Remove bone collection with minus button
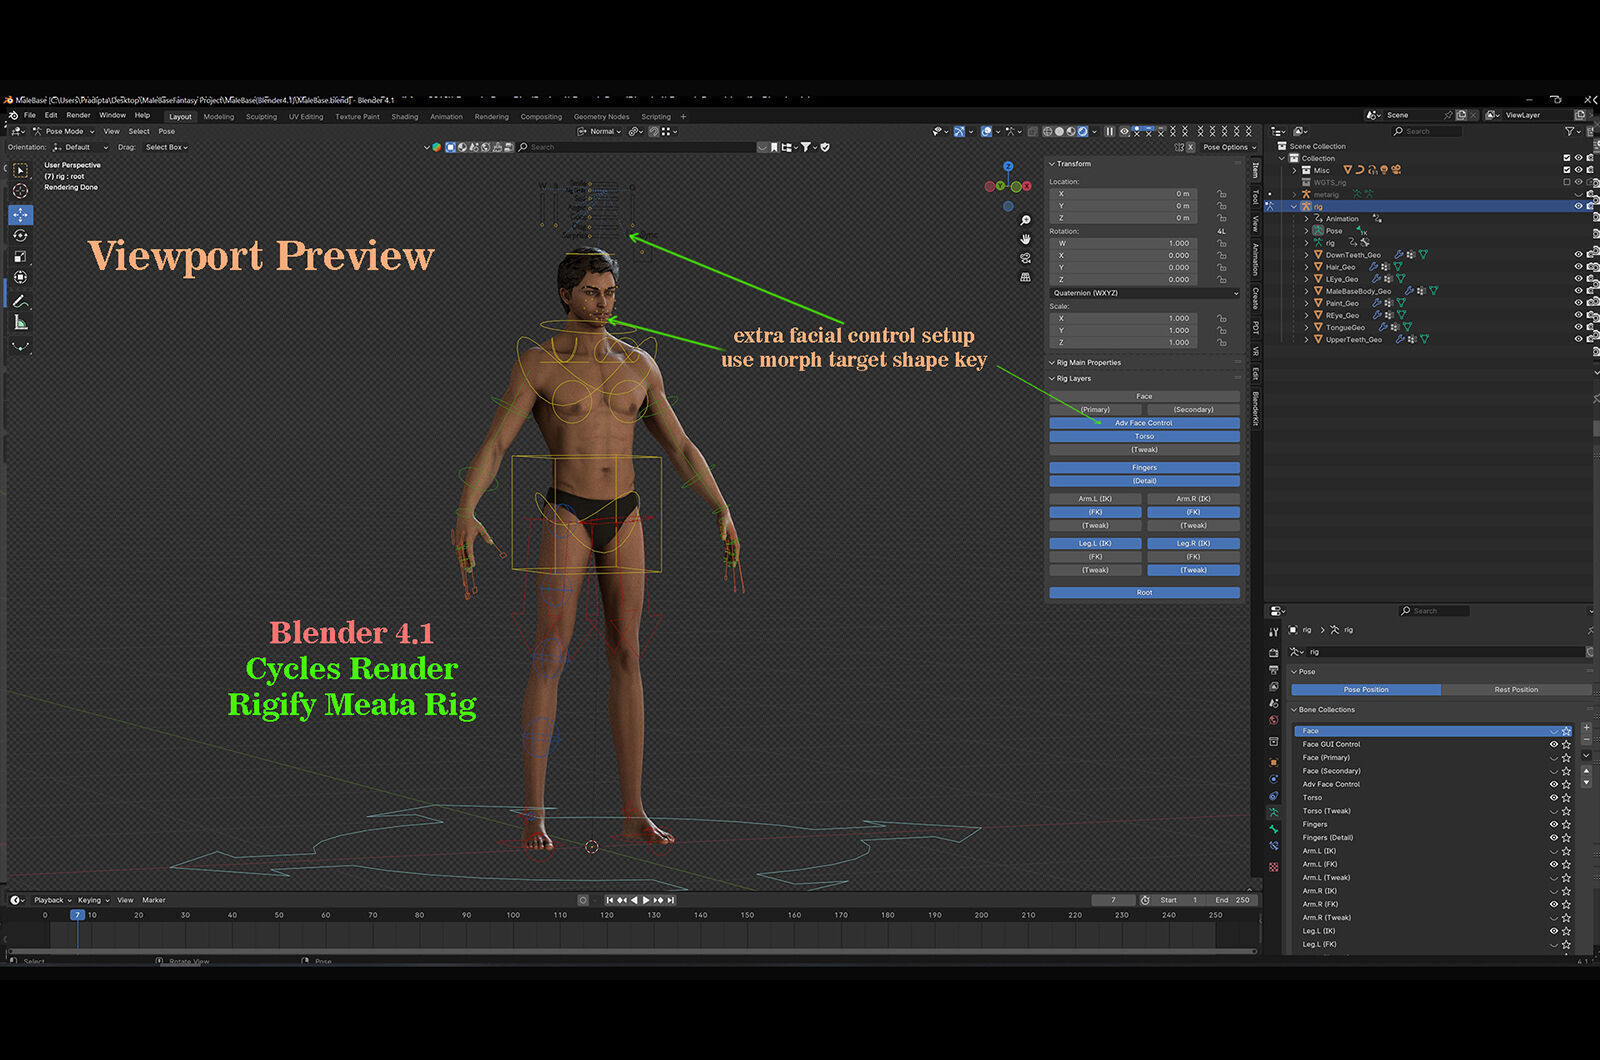1600x1060 pixels. click(x=1586, y=741)
